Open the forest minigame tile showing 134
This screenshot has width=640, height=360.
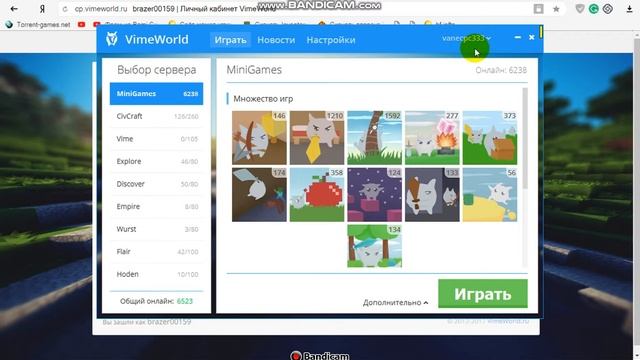click(x=374, y=246)
